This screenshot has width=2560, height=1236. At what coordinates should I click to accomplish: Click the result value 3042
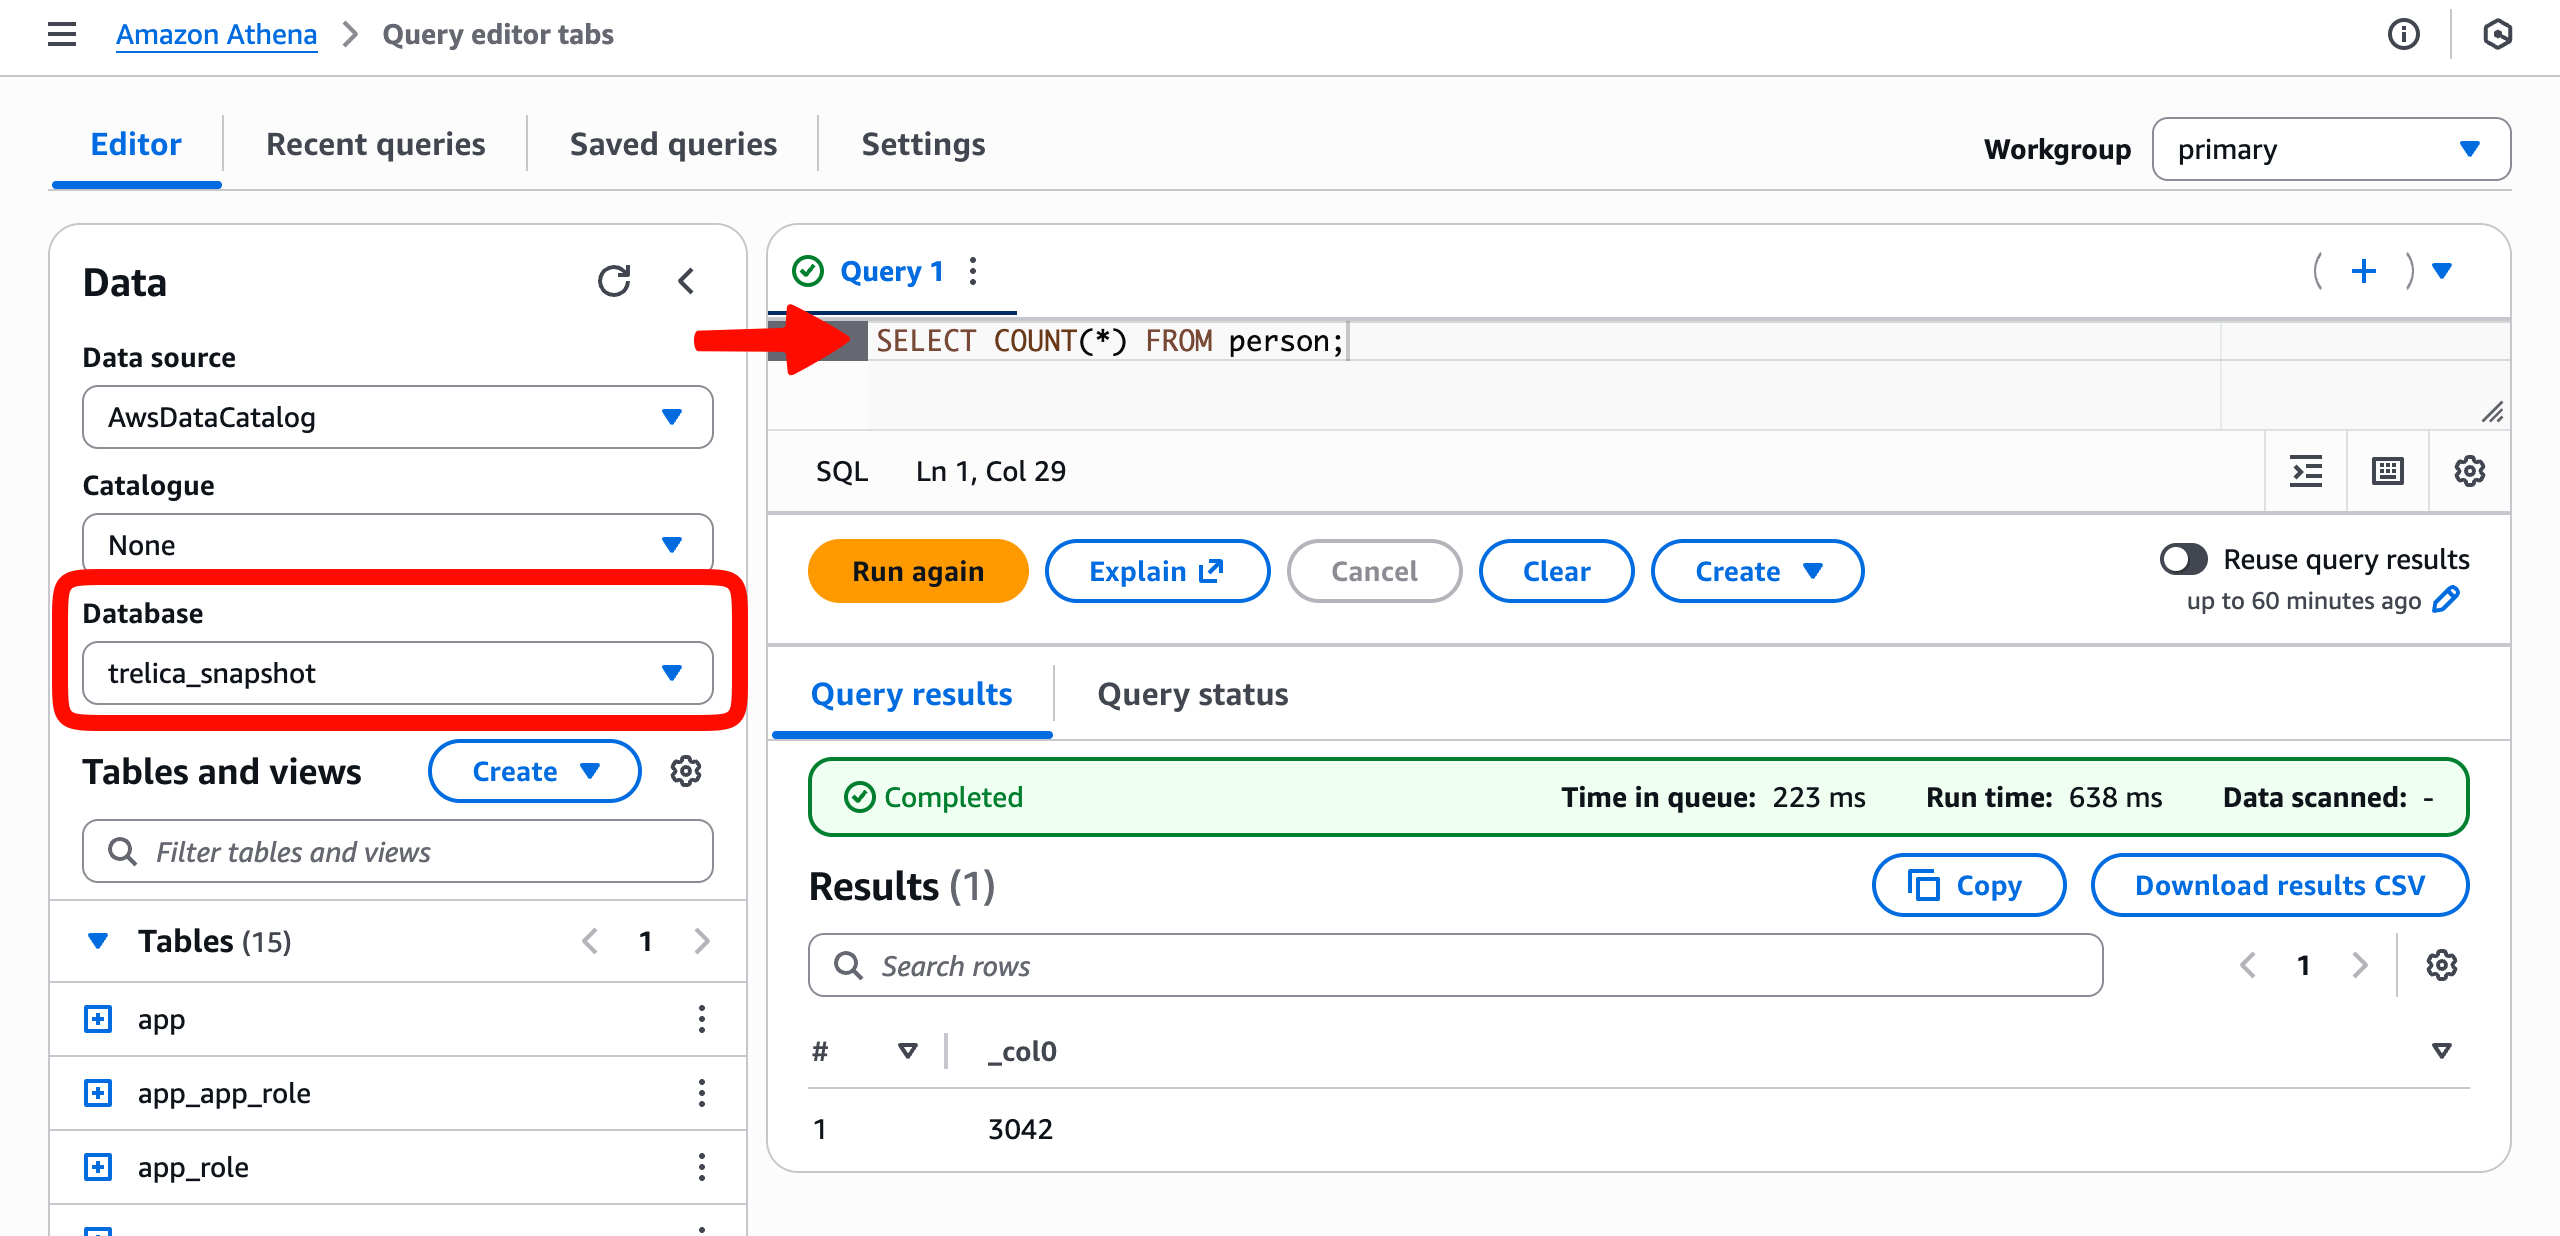click(1020, 1129)
